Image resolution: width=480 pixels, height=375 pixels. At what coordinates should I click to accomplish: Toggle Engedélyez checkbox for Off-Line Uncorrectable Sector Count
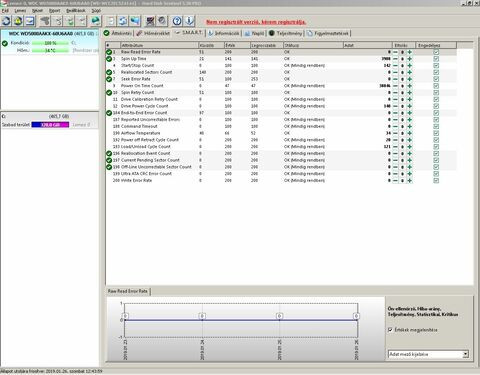coord(436,167)
